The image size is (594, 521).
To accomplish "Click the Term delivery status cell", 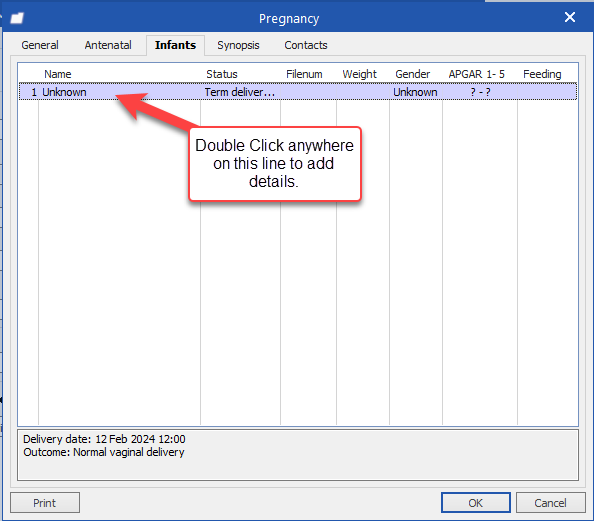I will pyautogui.click(x=240, y=92).
